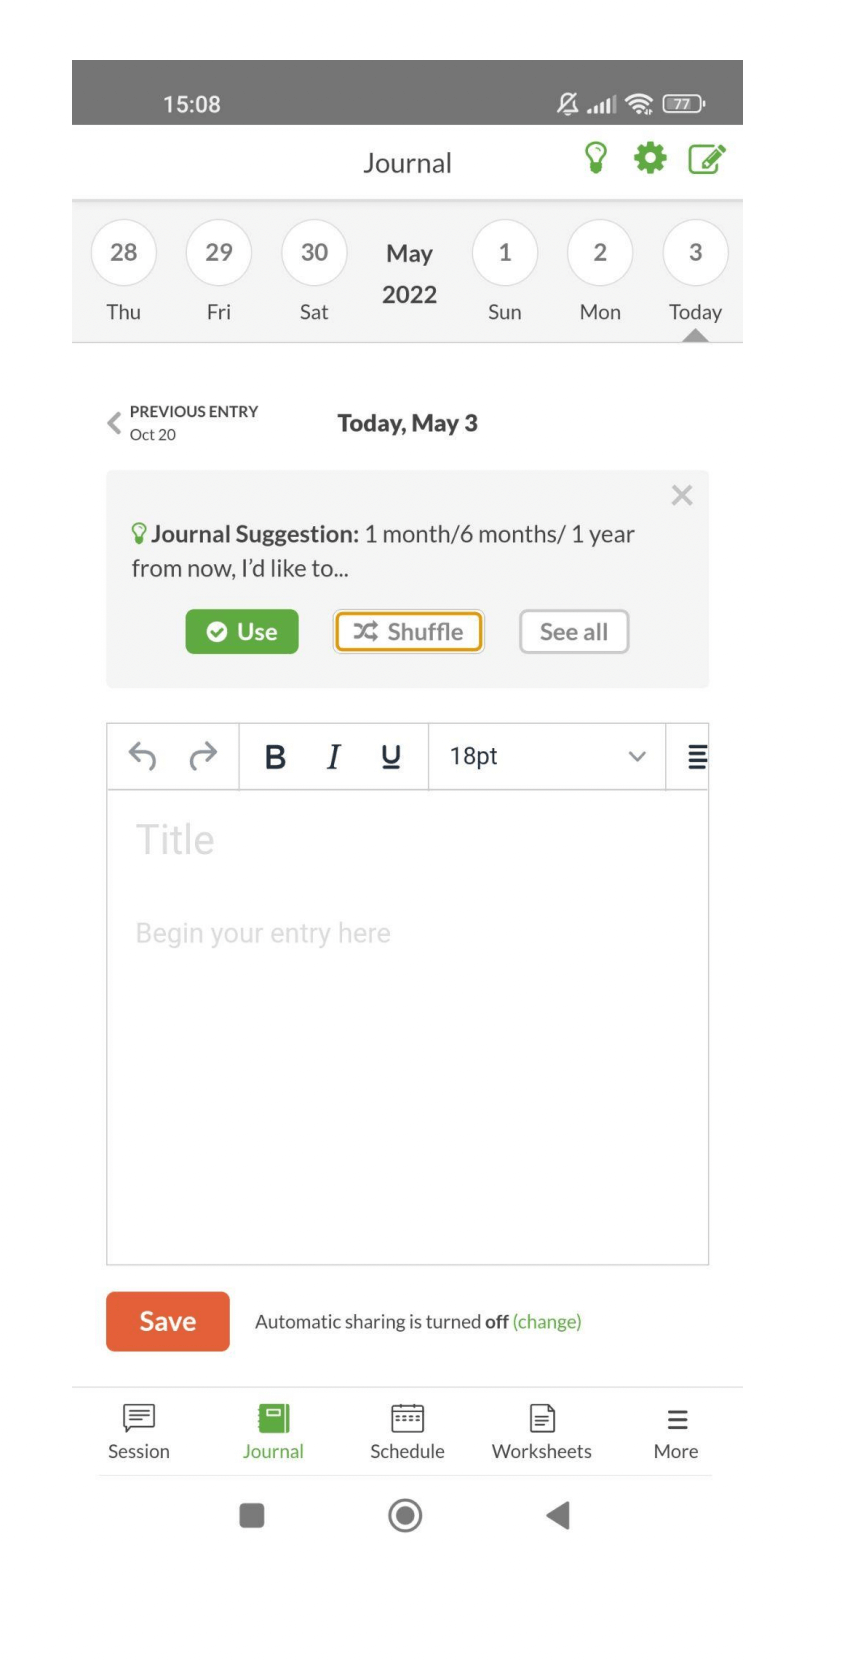Apply Underline formatting

coord(389,757)
